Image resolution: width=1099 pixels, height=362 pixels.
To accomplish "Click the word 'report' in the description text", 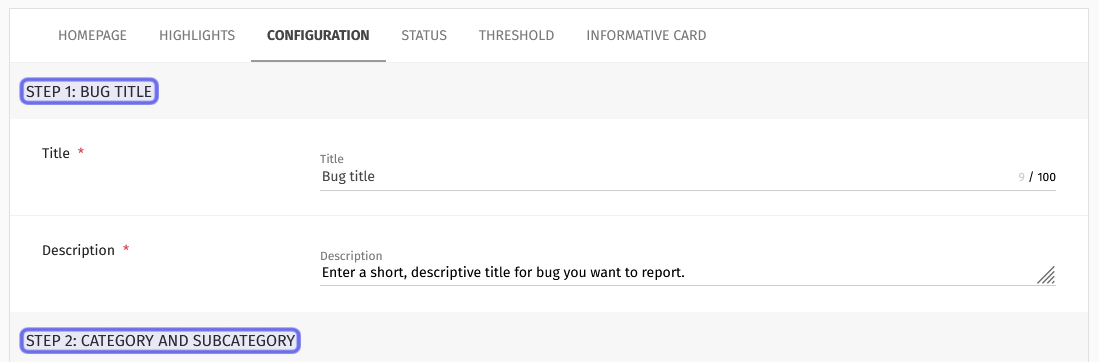I will coord(663,272).
